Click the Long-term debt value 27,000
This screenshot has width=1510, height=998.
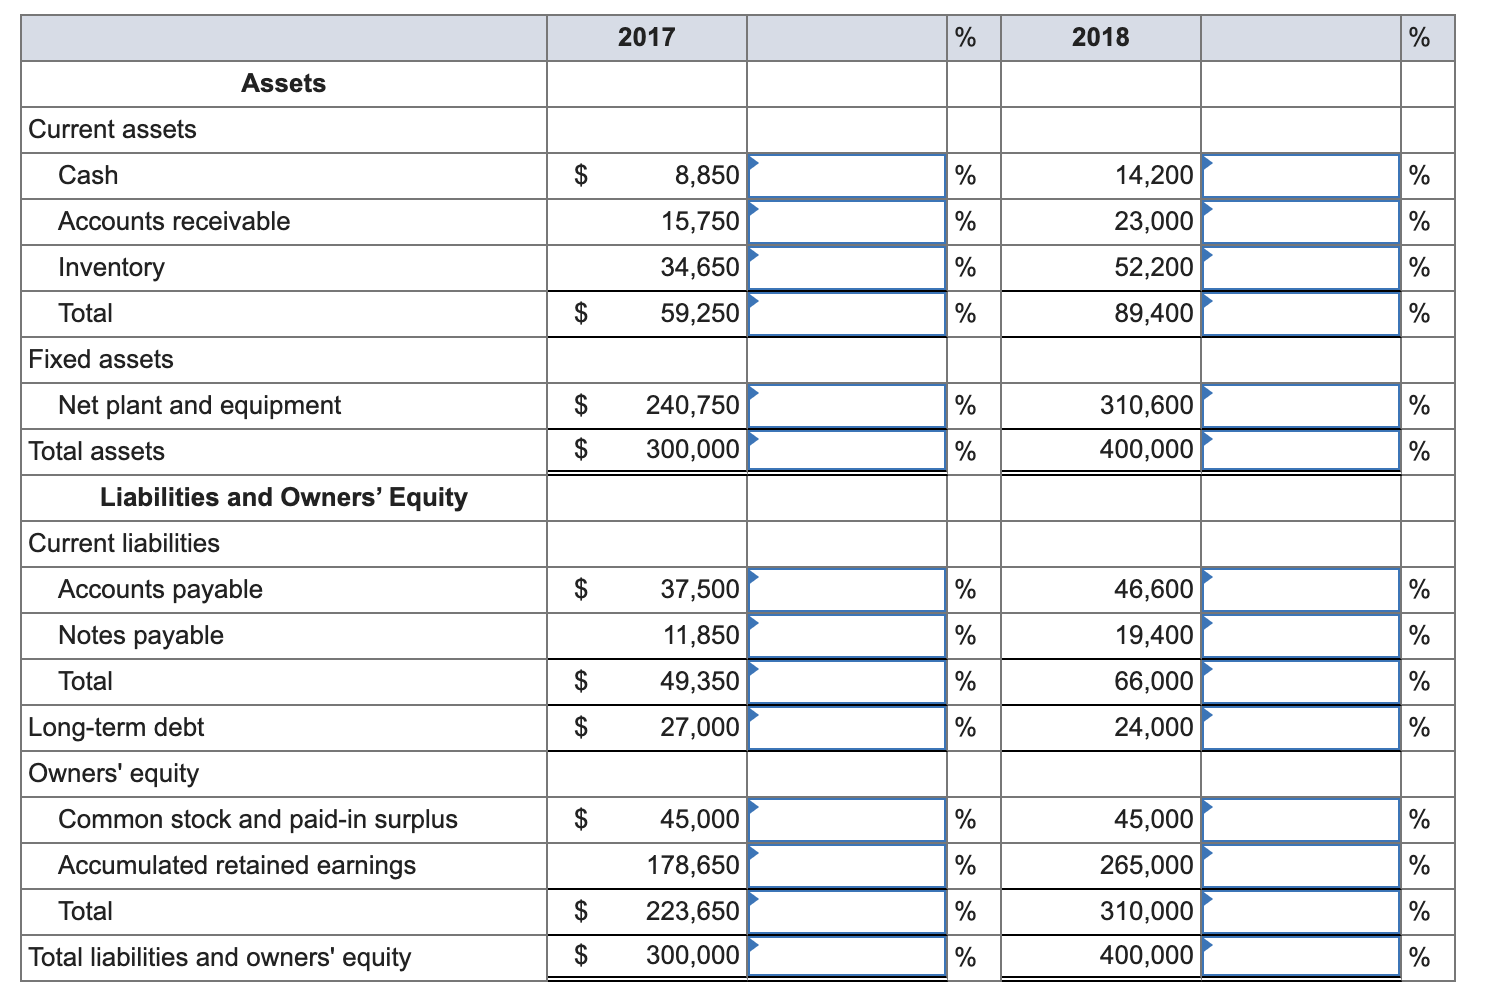[x=700, y=728]
